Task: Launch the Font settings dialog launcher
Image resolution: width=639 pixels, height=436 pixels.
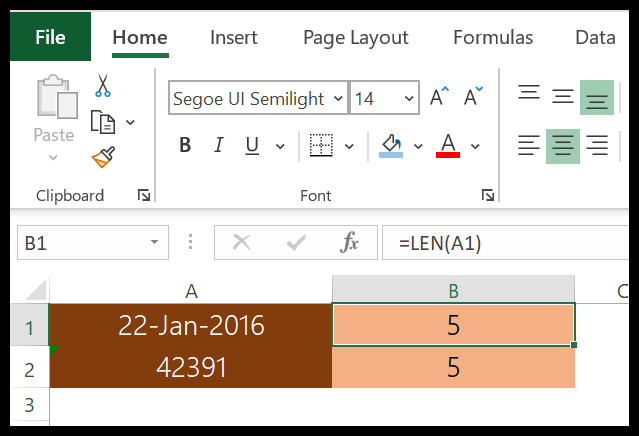Action: [488, 196]
